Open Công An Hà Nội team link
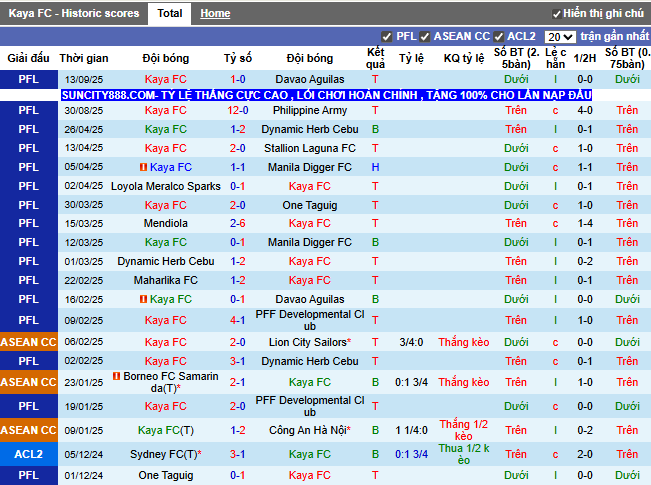 click(308, 430)
